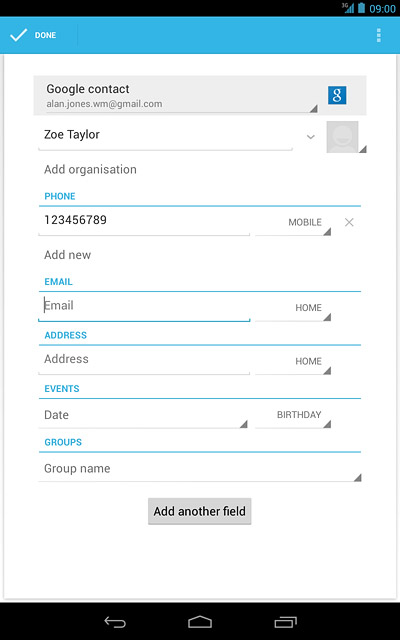The image size is (400, 640).
Task: Tap the Done checkmark icon
Action: tap(18, 35)
